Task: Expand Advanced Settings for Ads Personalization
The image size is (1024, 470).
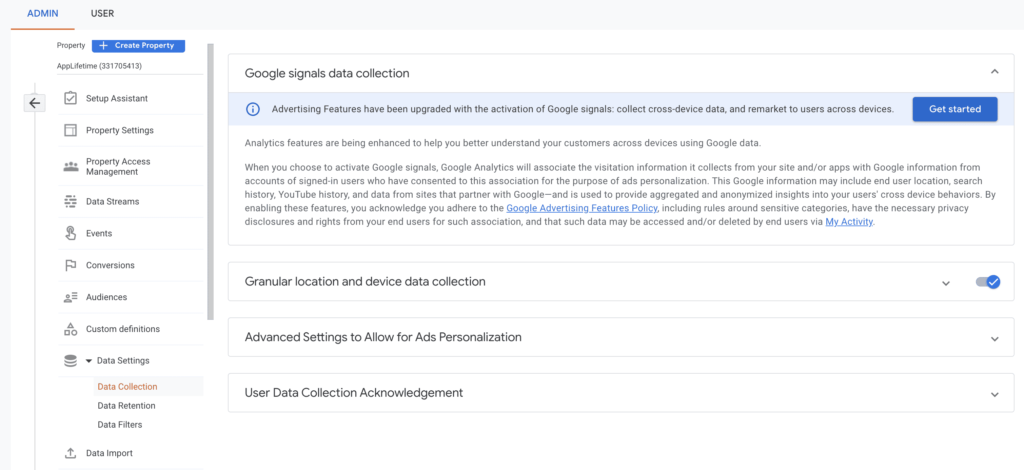Action: coord(994,338)
